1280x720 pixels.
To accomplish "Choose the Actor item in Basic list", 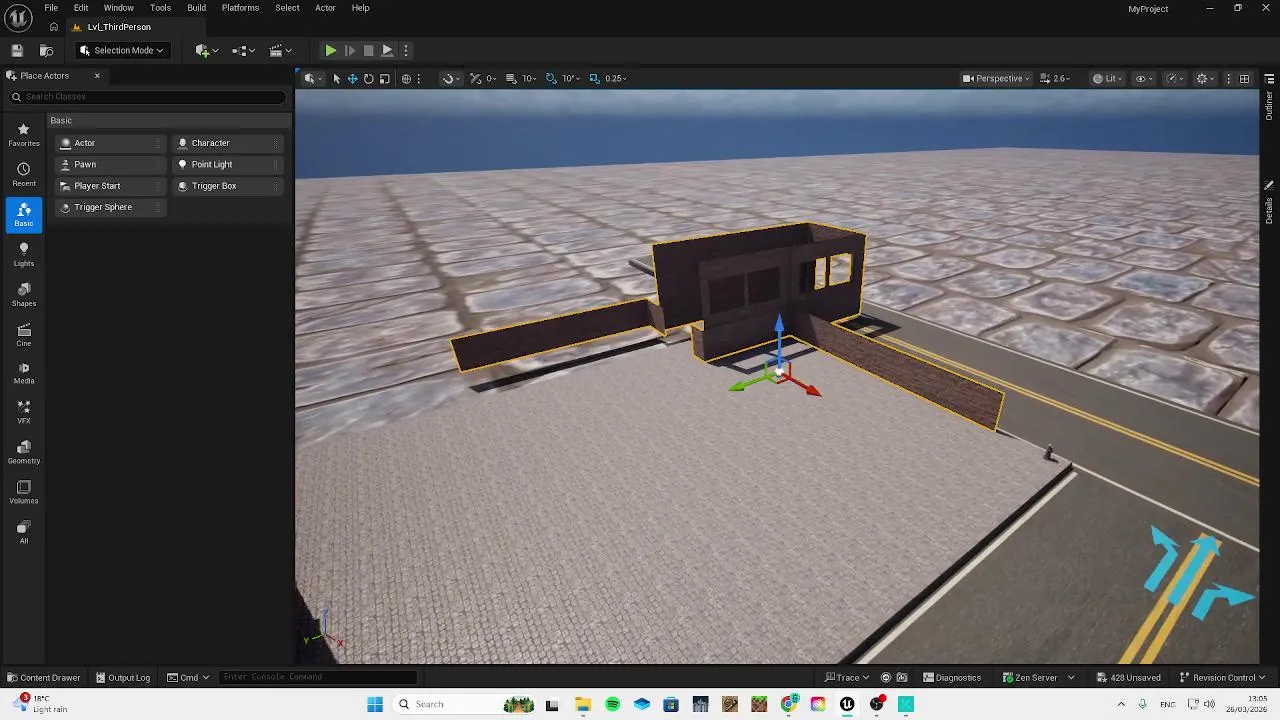I will pyautogui.click(x=110, y=143).
